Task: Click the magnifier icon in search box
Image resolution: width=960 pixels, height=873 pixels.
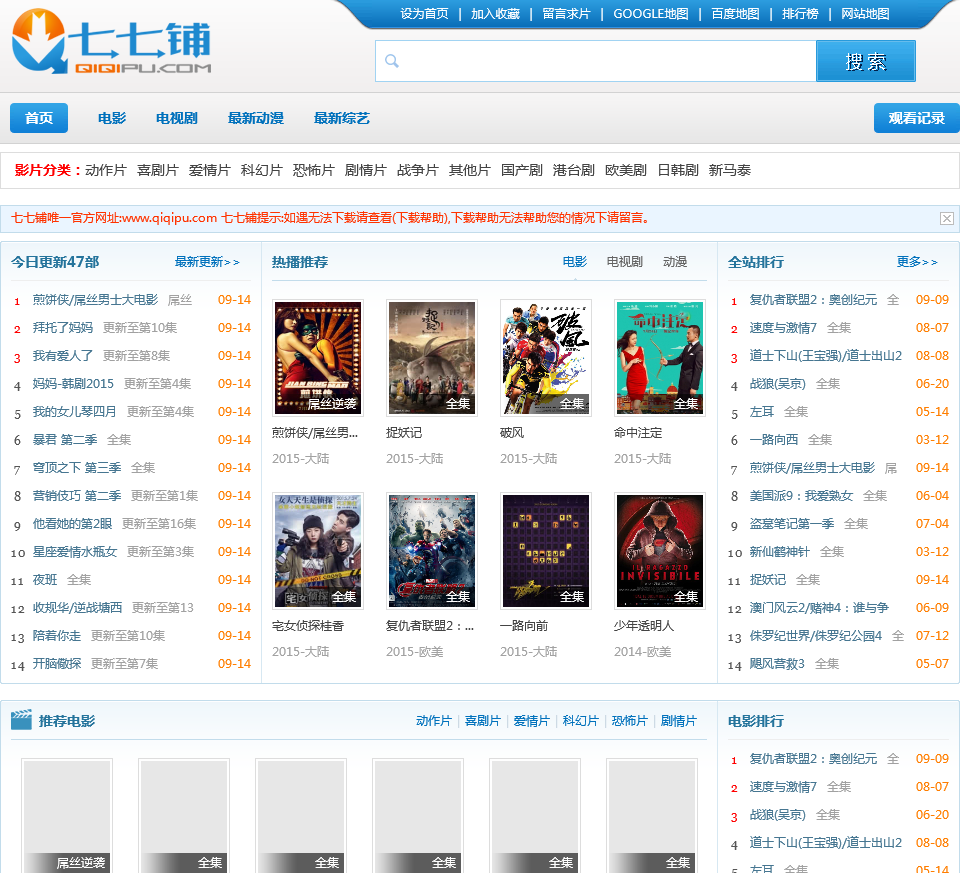Action: 392,61
